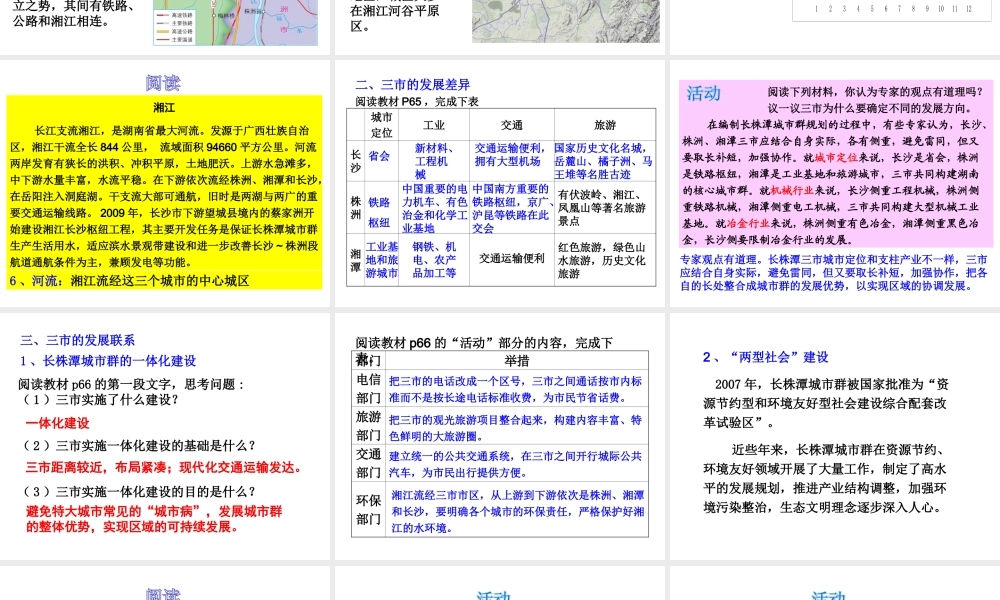
Task: Click question （2）三市实施一体化建设的基础是什么？
Action: click(x=138, y=446)
